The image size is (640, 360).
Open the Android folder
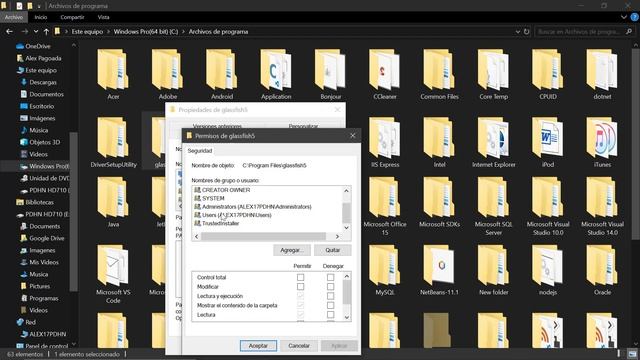[x=222, y=74]
